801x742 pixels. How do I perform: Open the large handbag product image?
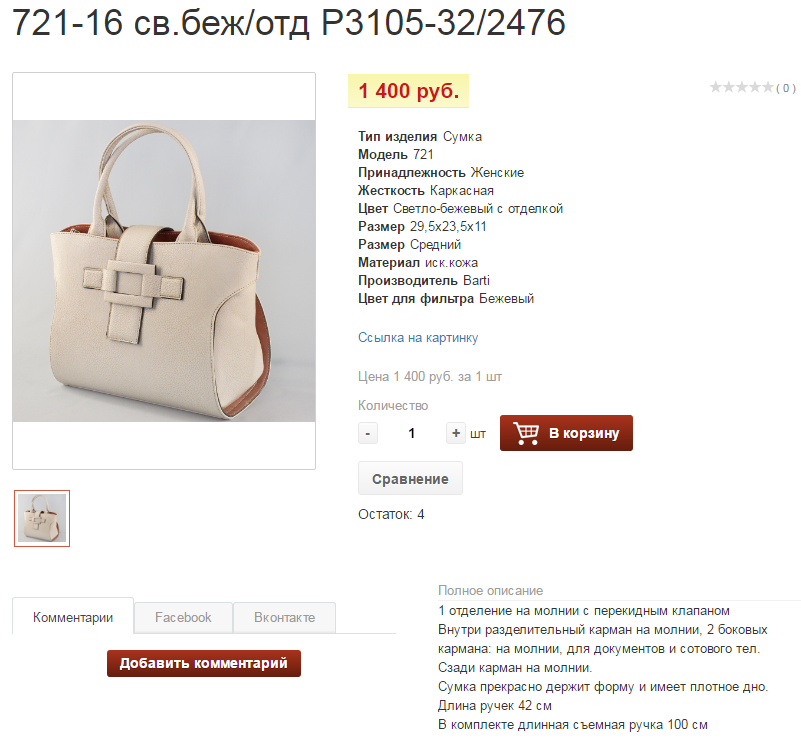164,271
